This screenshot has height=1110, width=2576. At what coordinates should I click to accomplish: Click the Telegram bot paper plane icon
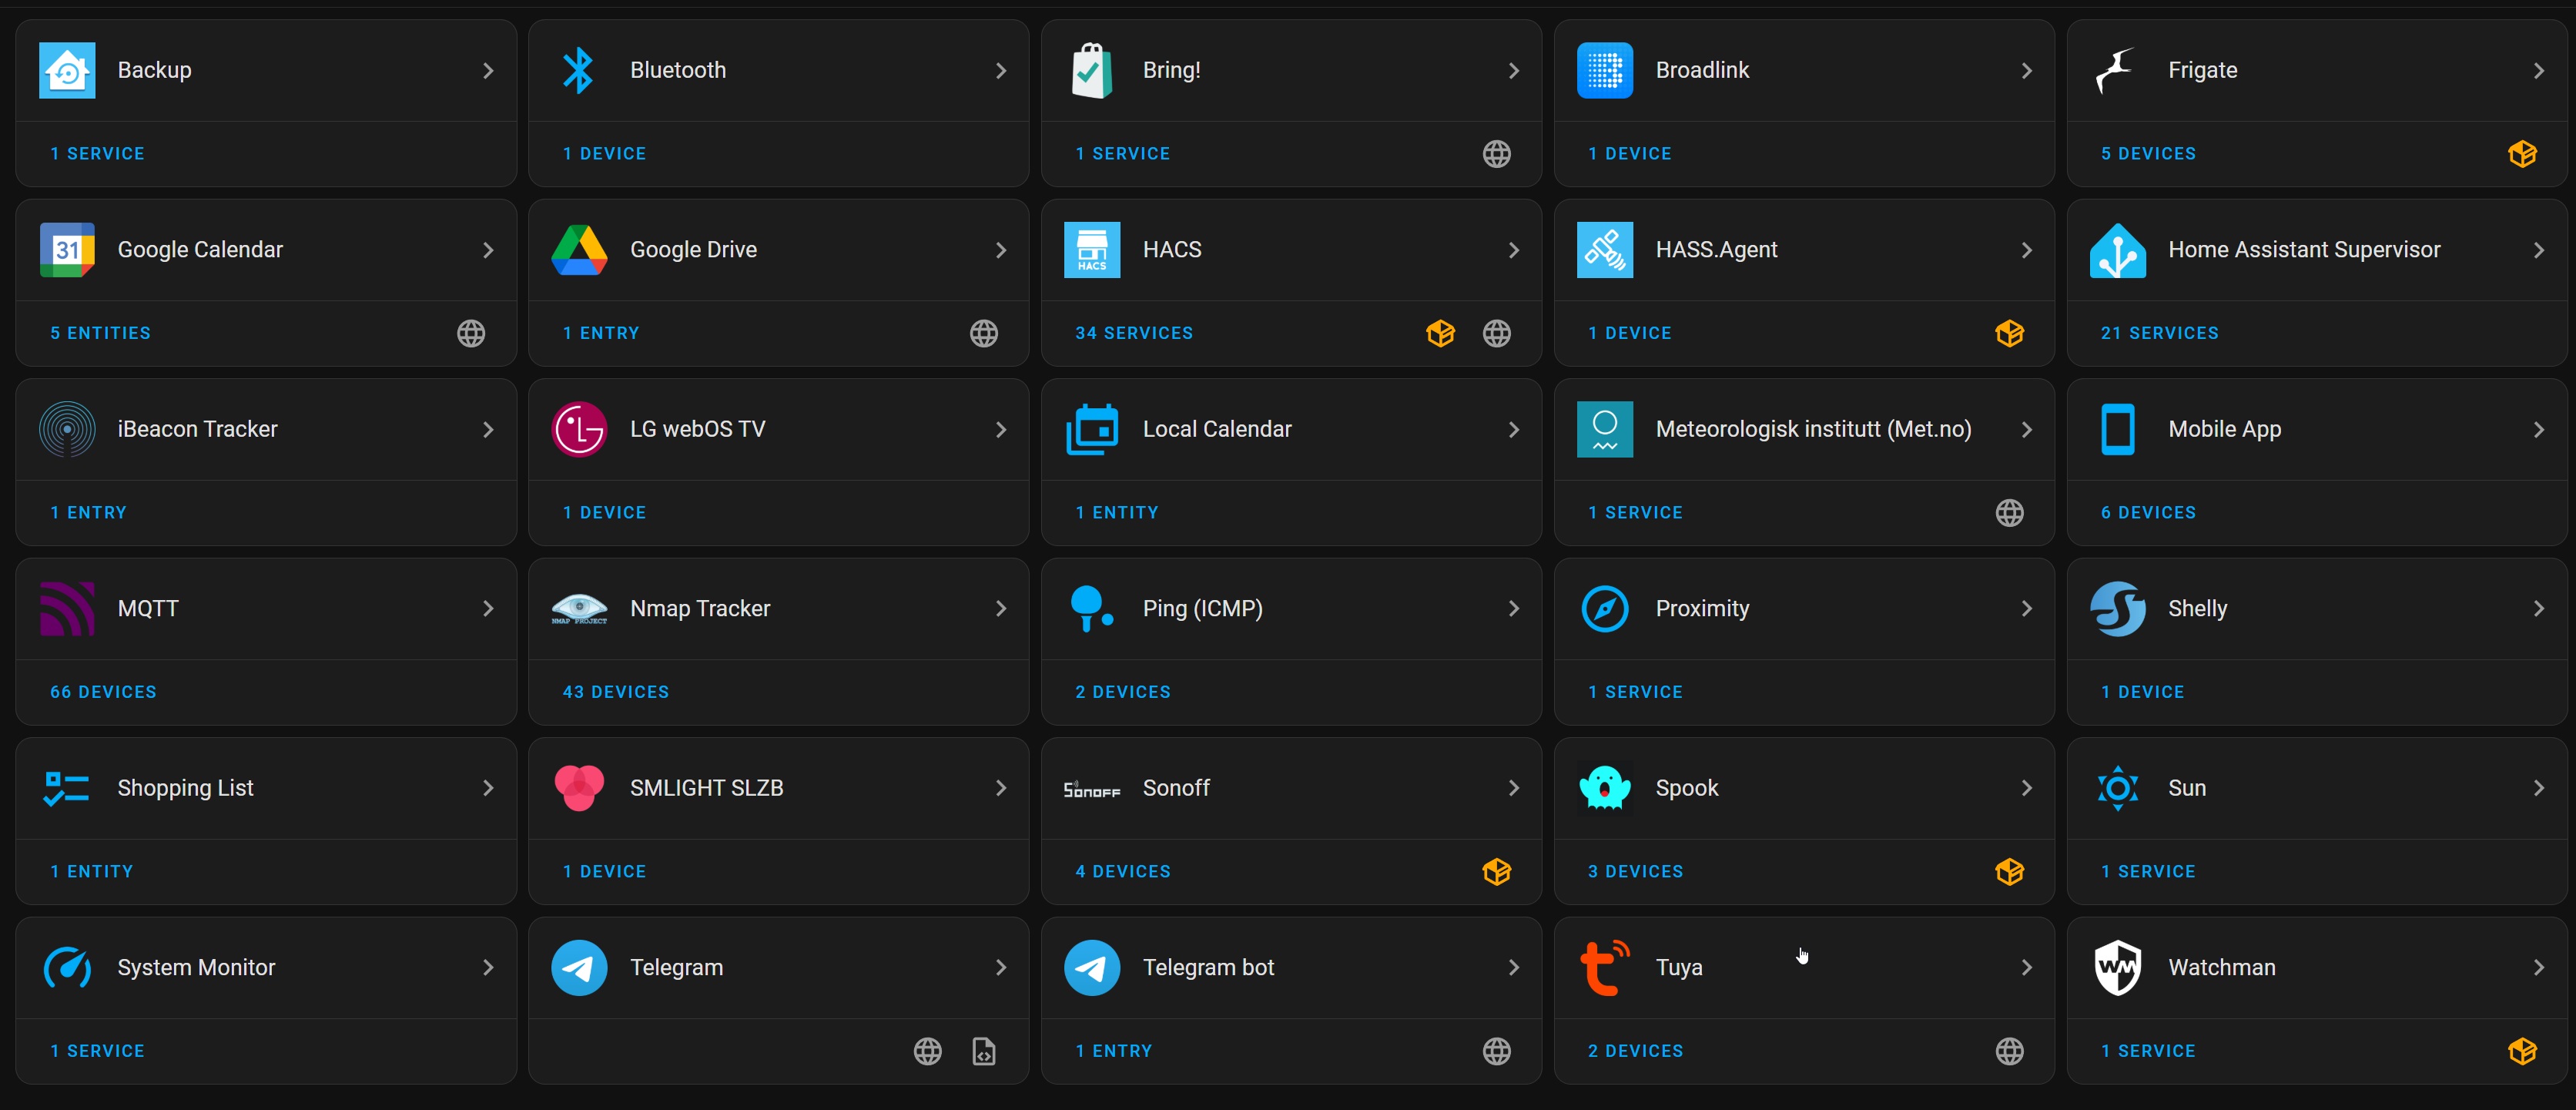1092,967
